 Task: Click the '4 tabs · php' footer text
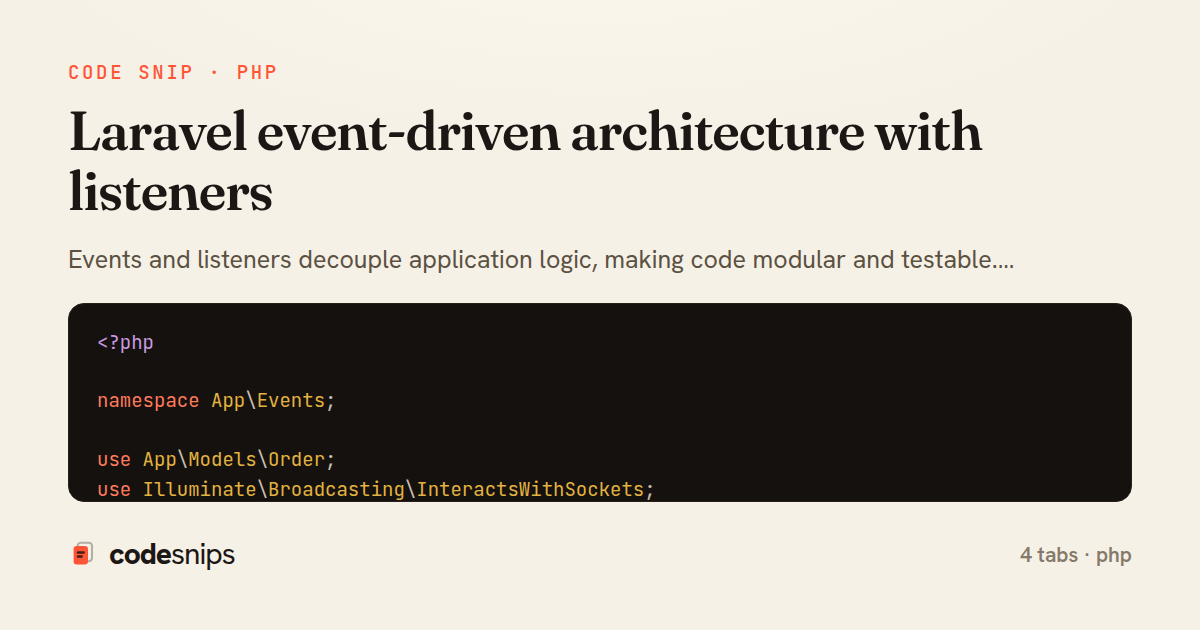coord(1076,555)
